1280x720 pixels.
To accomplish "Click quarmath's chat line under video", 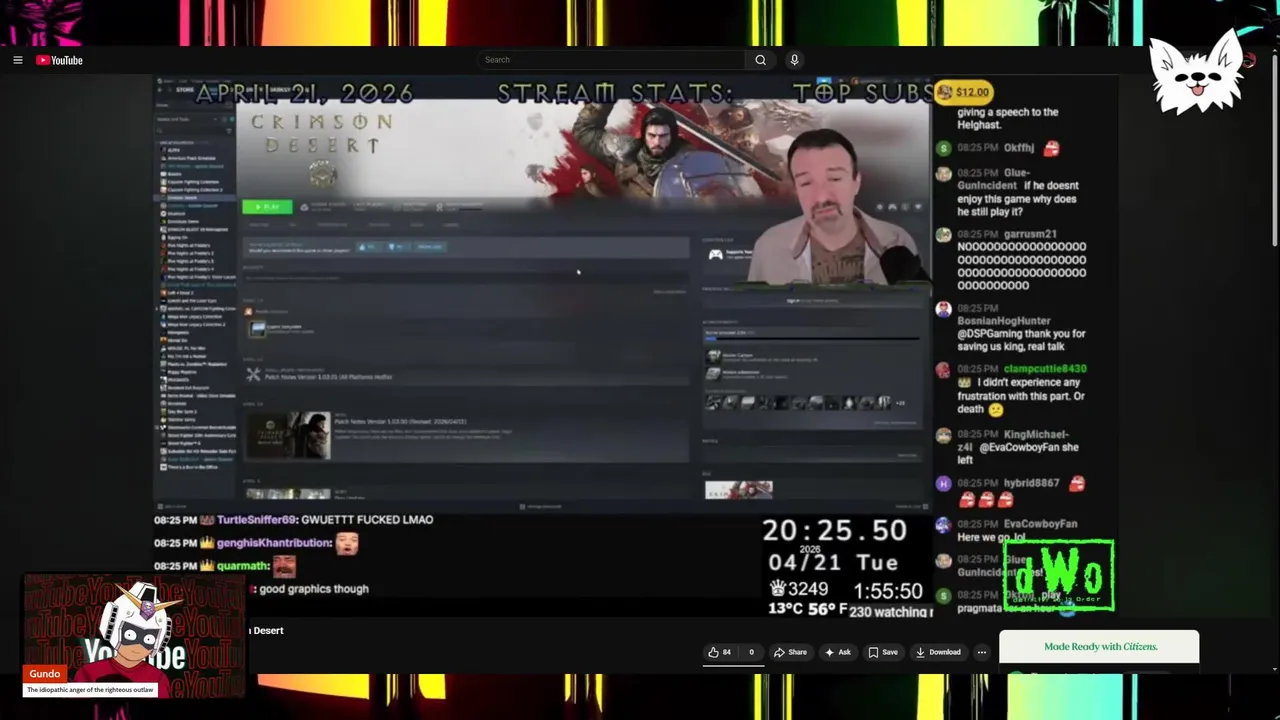I will [226, 566].
